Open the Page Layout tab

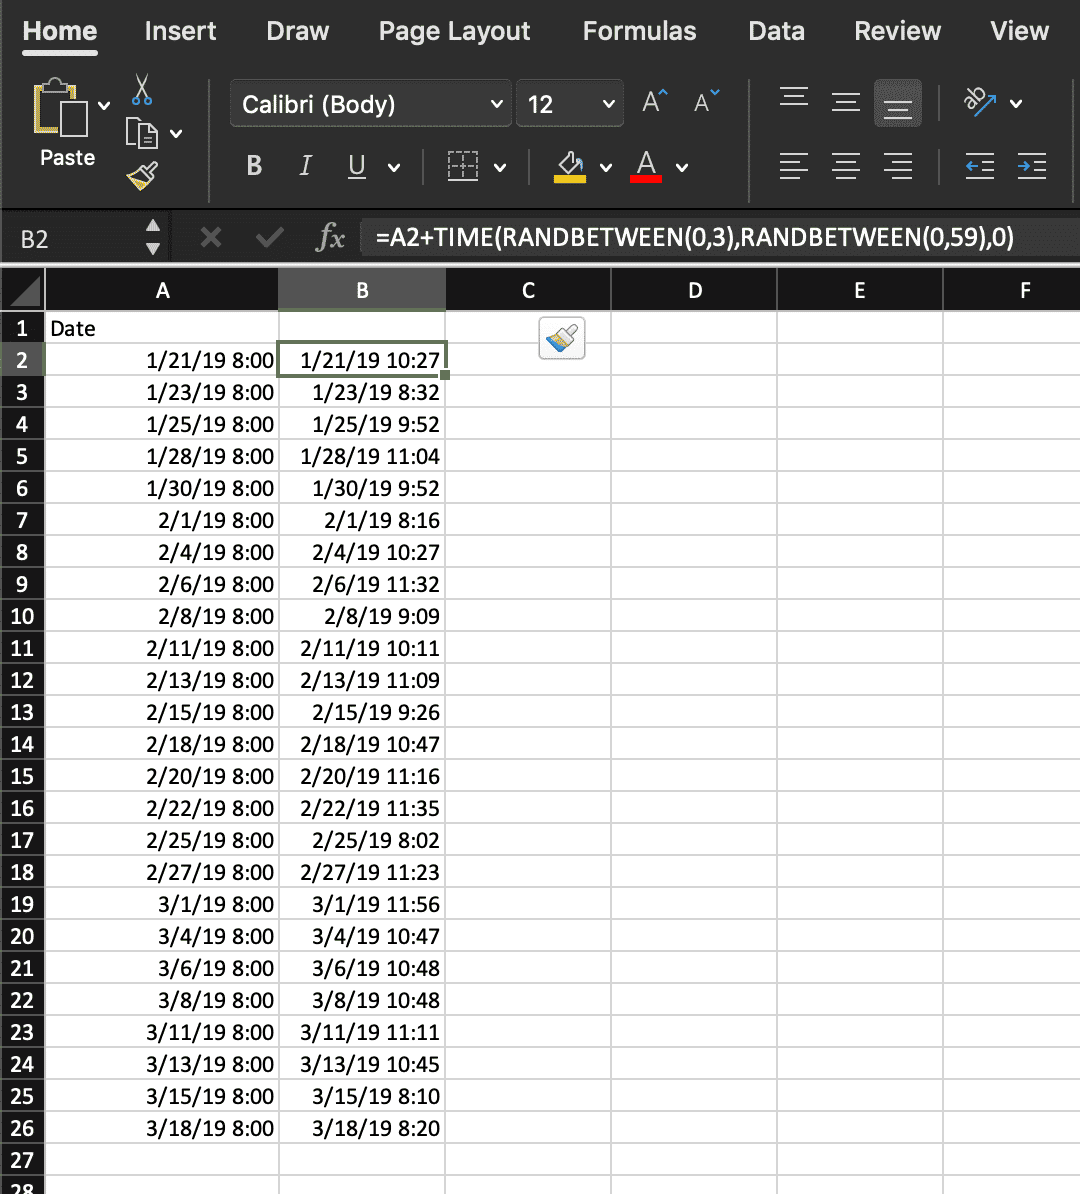tap(454, 31)
